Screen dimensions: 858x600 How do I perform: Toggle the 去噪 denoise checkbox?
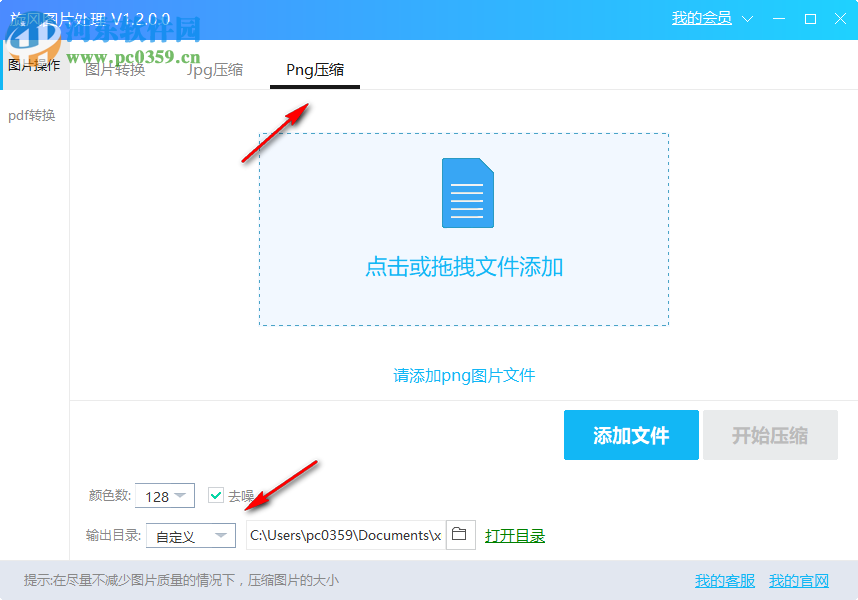(x=216, y=495)
